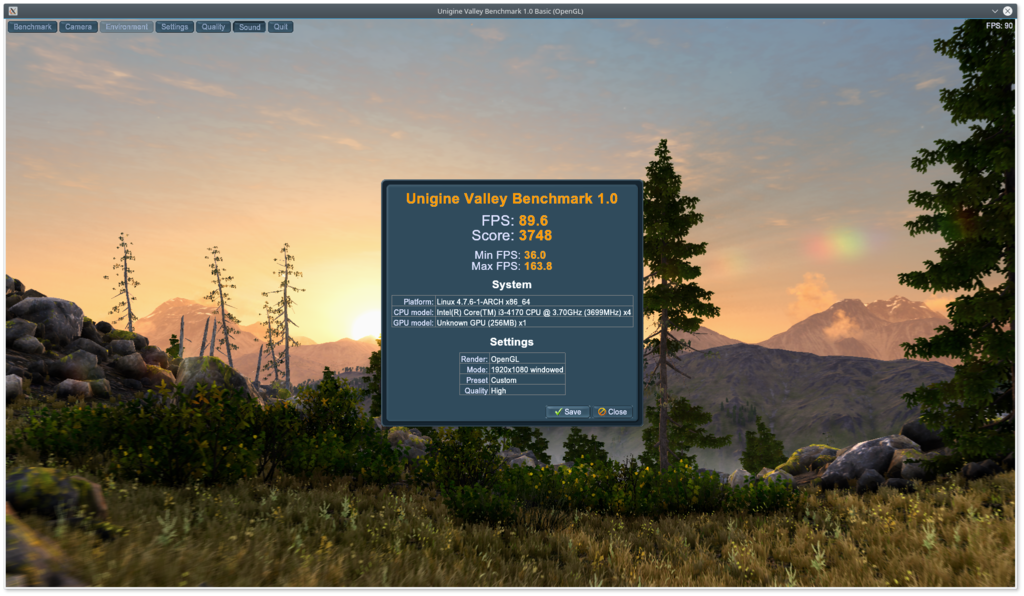
Task: Close the benchmark results dialog
Action: point(613,412)
